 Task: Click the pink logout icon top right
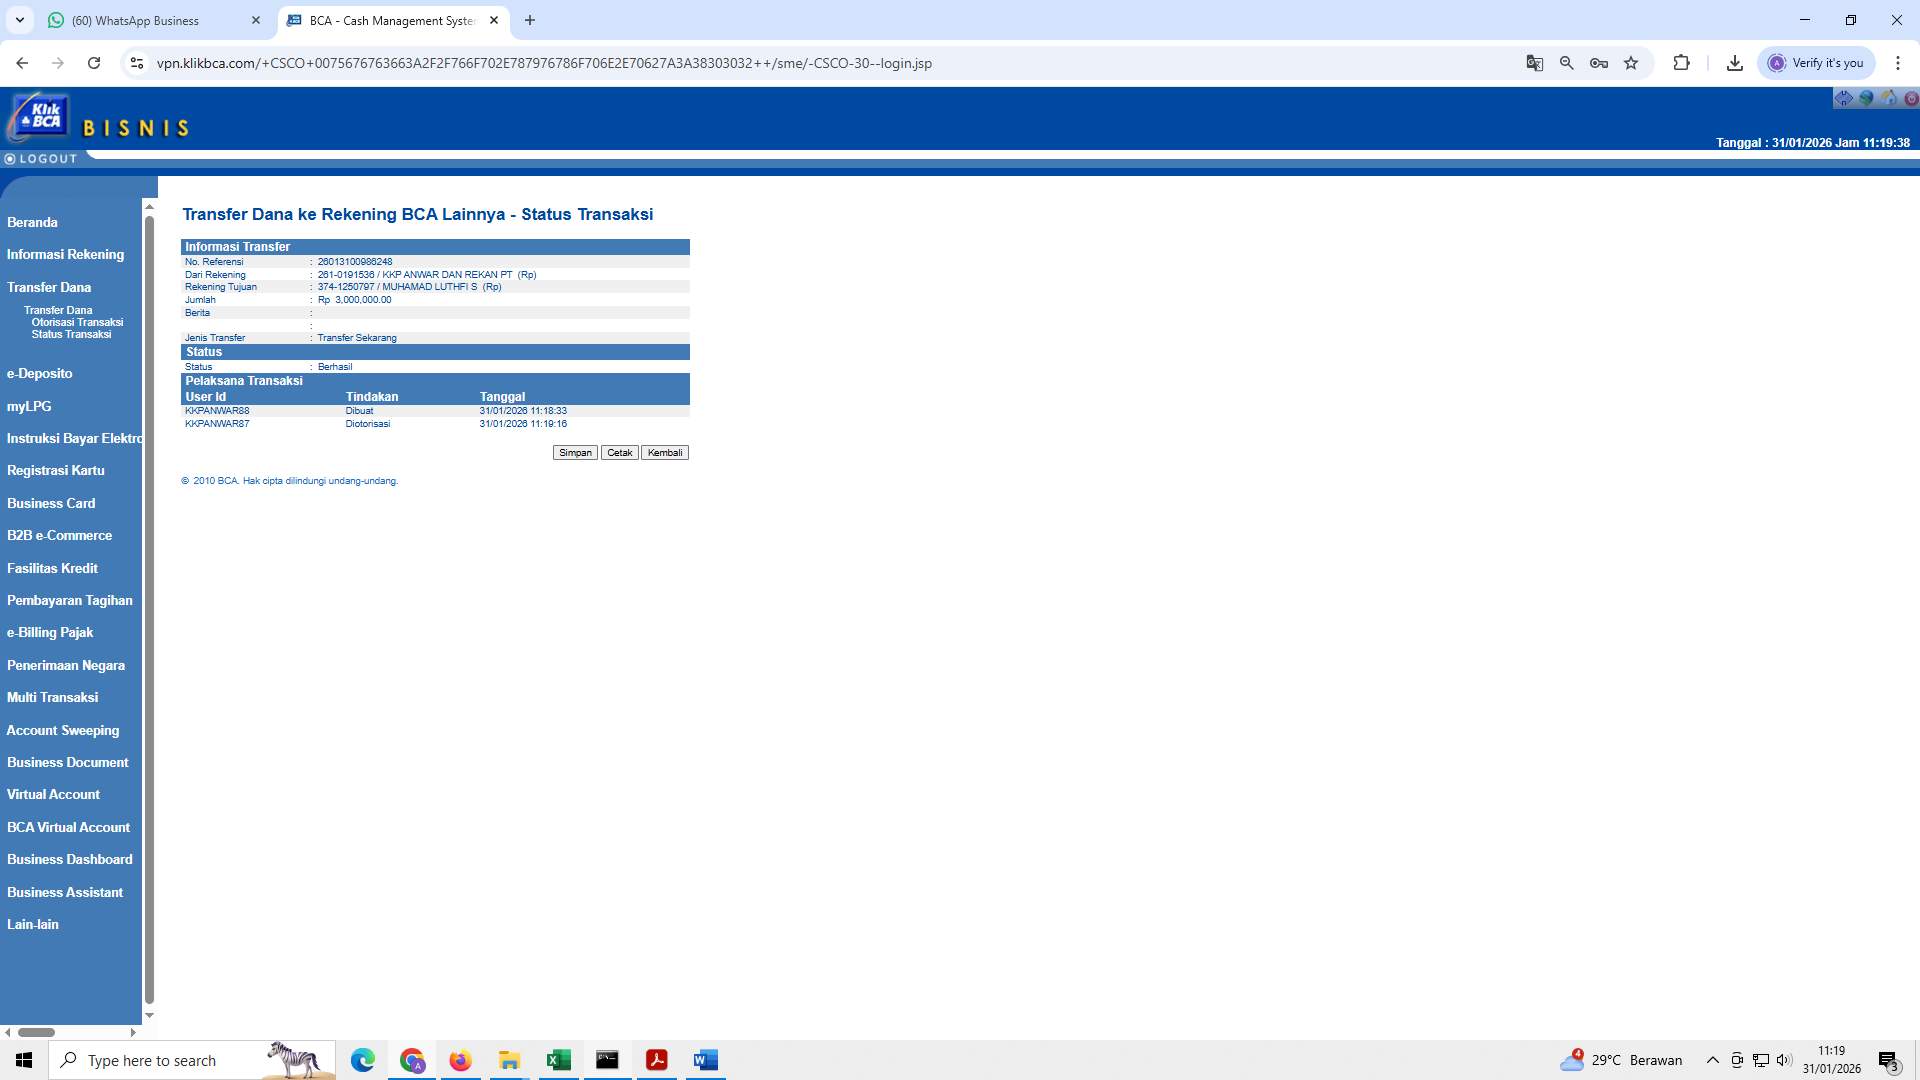(1912, 97)
